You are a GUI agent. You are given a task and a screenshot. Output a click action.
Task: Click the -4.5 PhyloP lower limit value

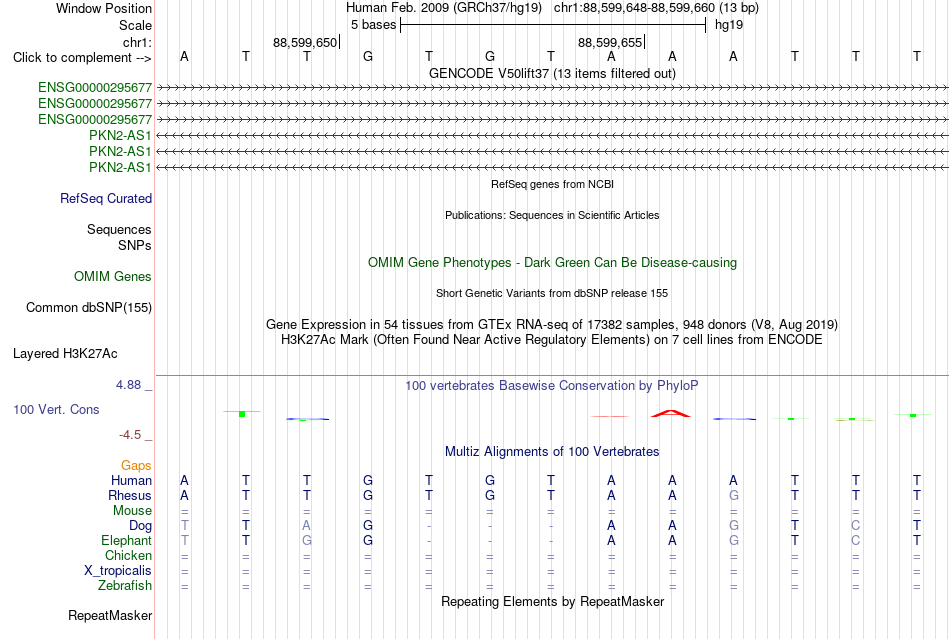[x=130, y=434]
